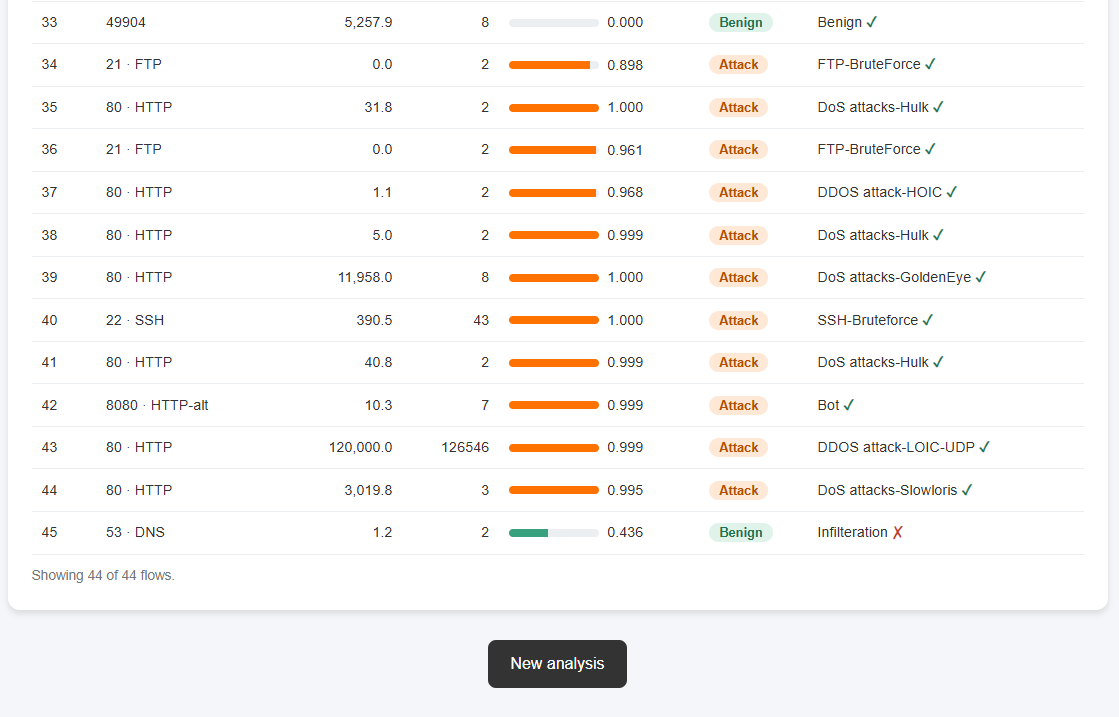
Task: Click the "22 · SSH" port cell
Action: click(135, 320)
